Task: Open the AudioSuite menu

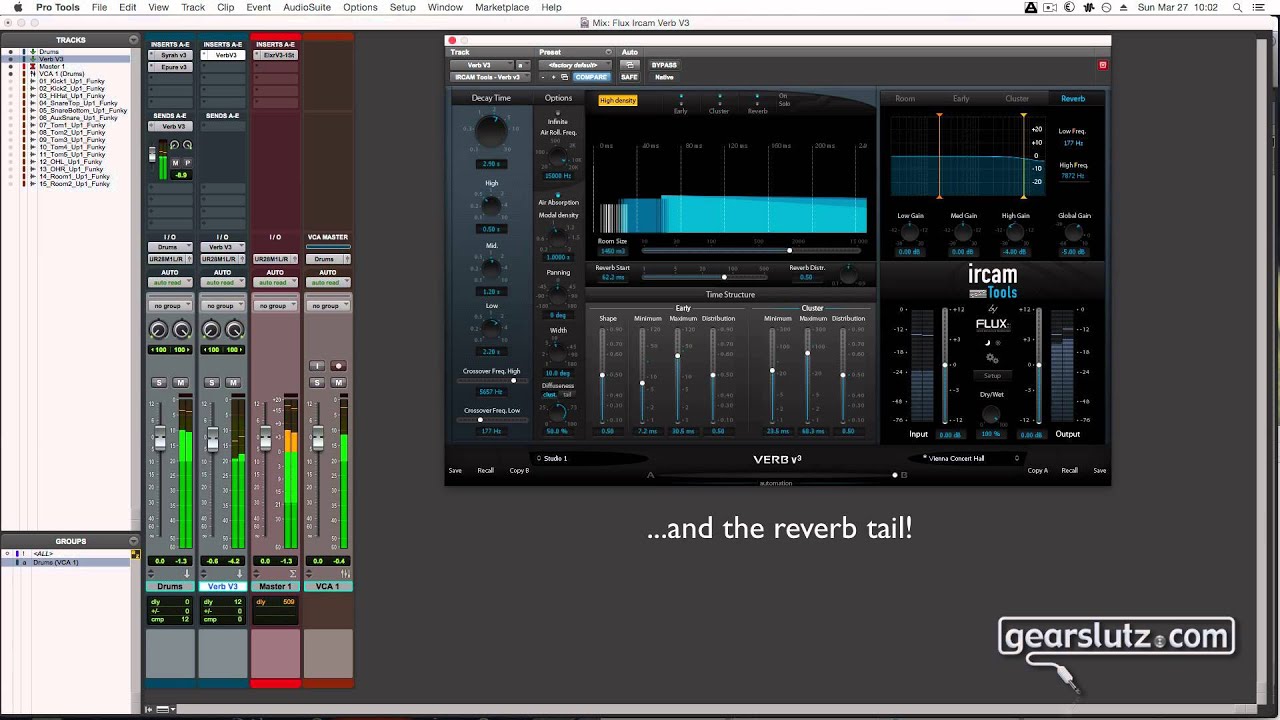Action: pyautogui.click(x=306, y=7)
